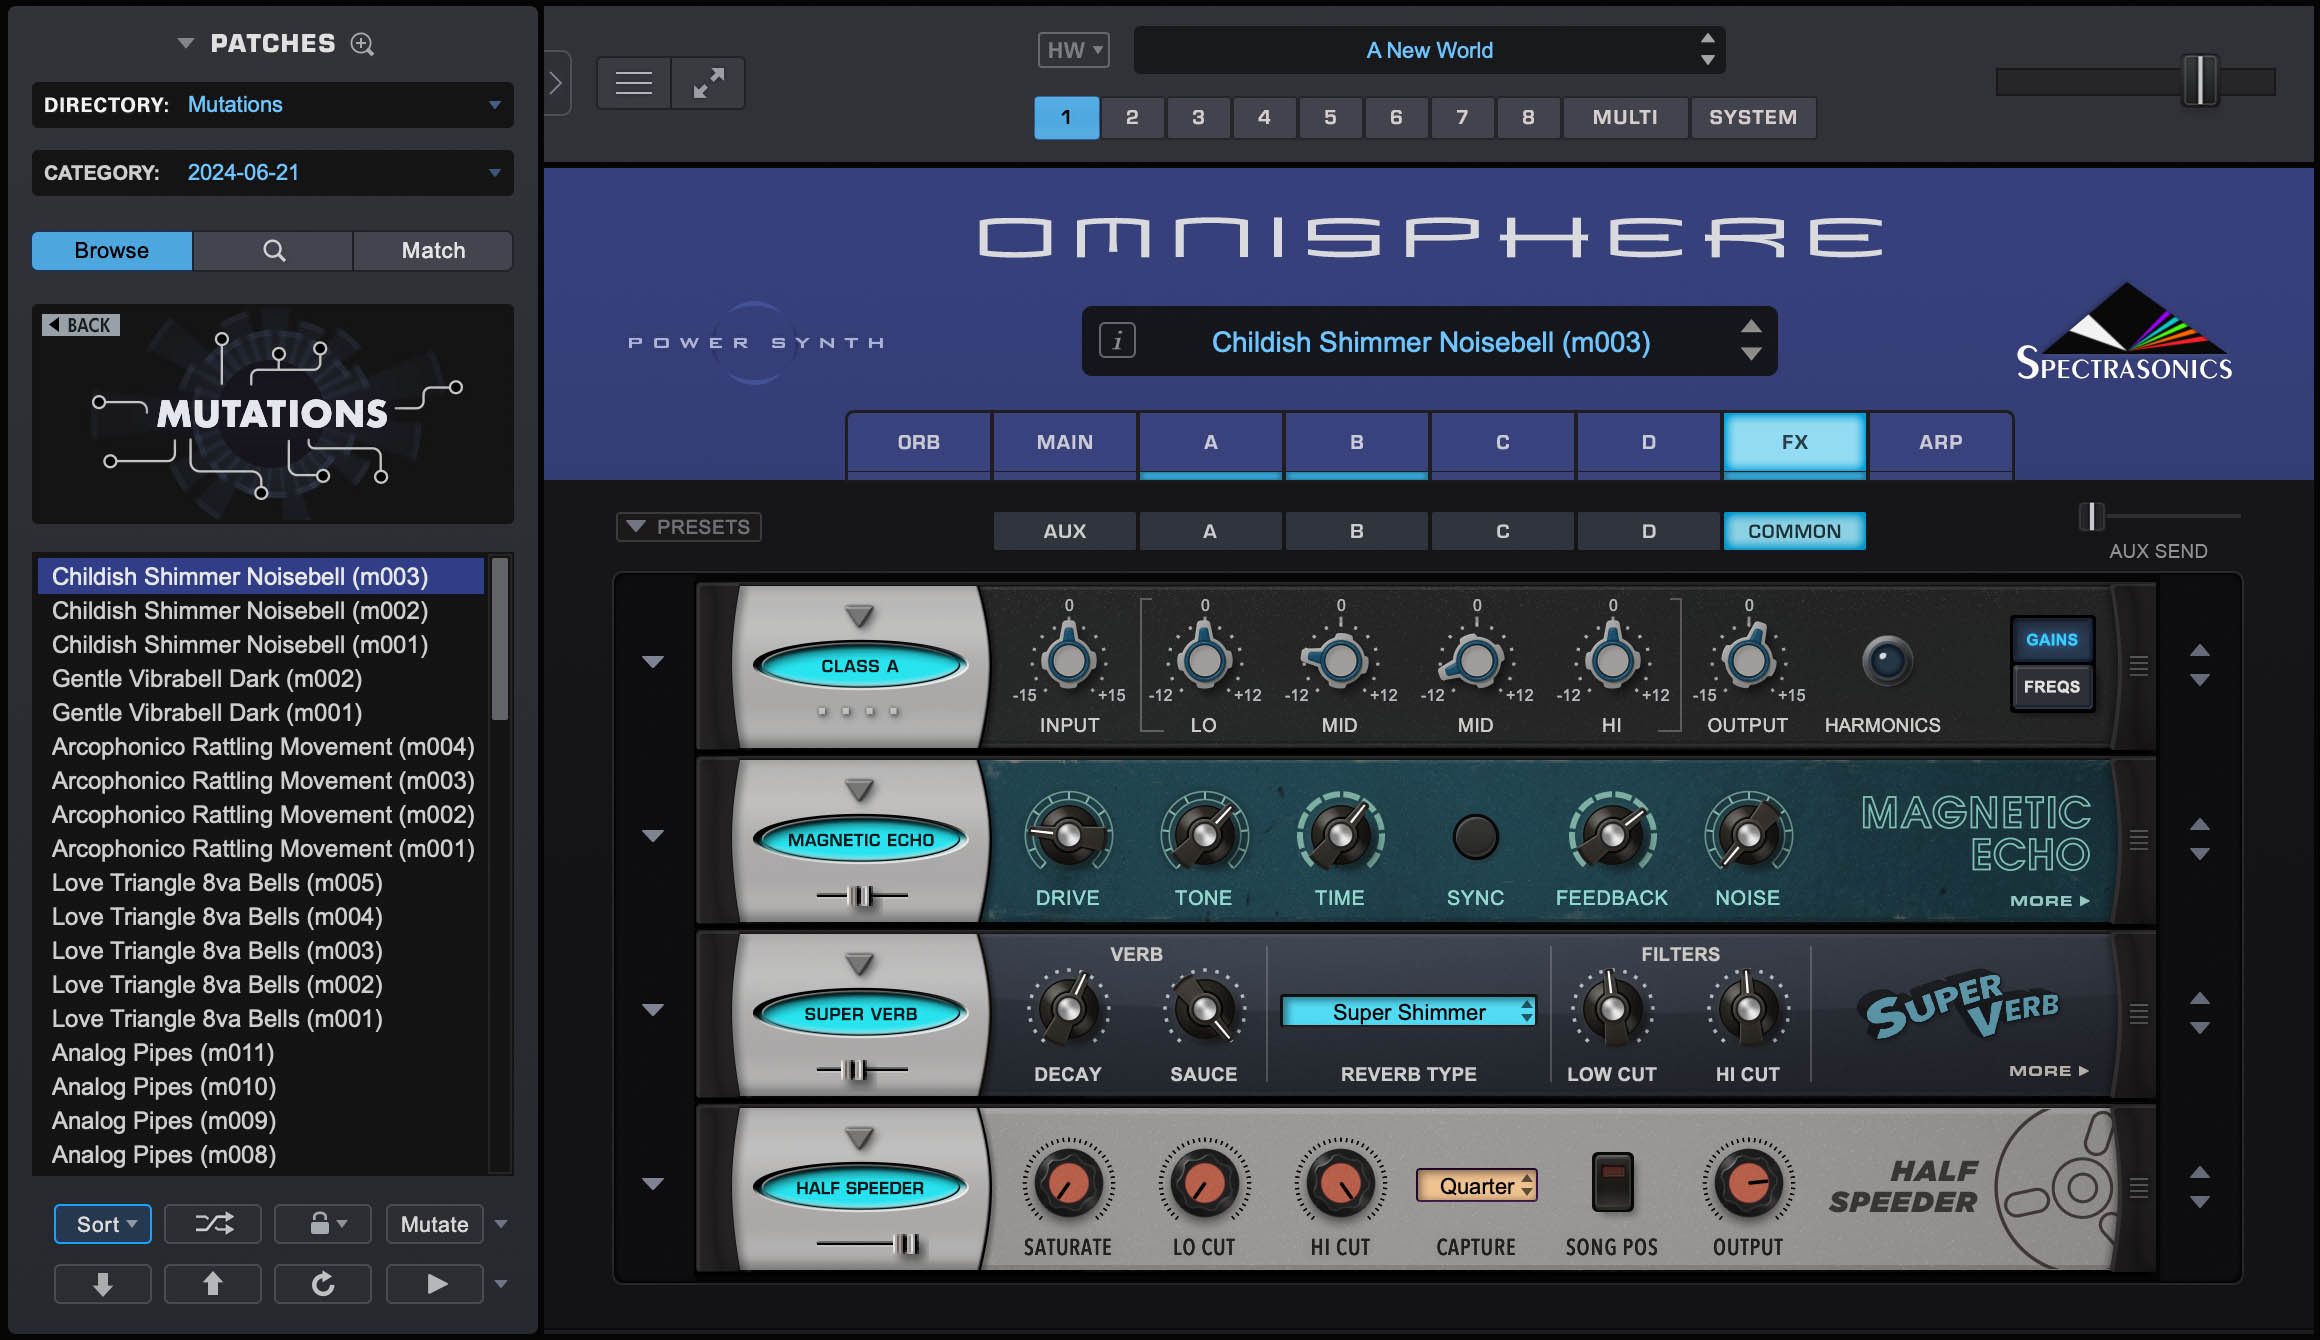Image resolution: width=2320 pixels, height=1340 pixels.
Task: Open the Quarter capture dropdown on Half Speeder
Action: click(x=1475, y=1186)
